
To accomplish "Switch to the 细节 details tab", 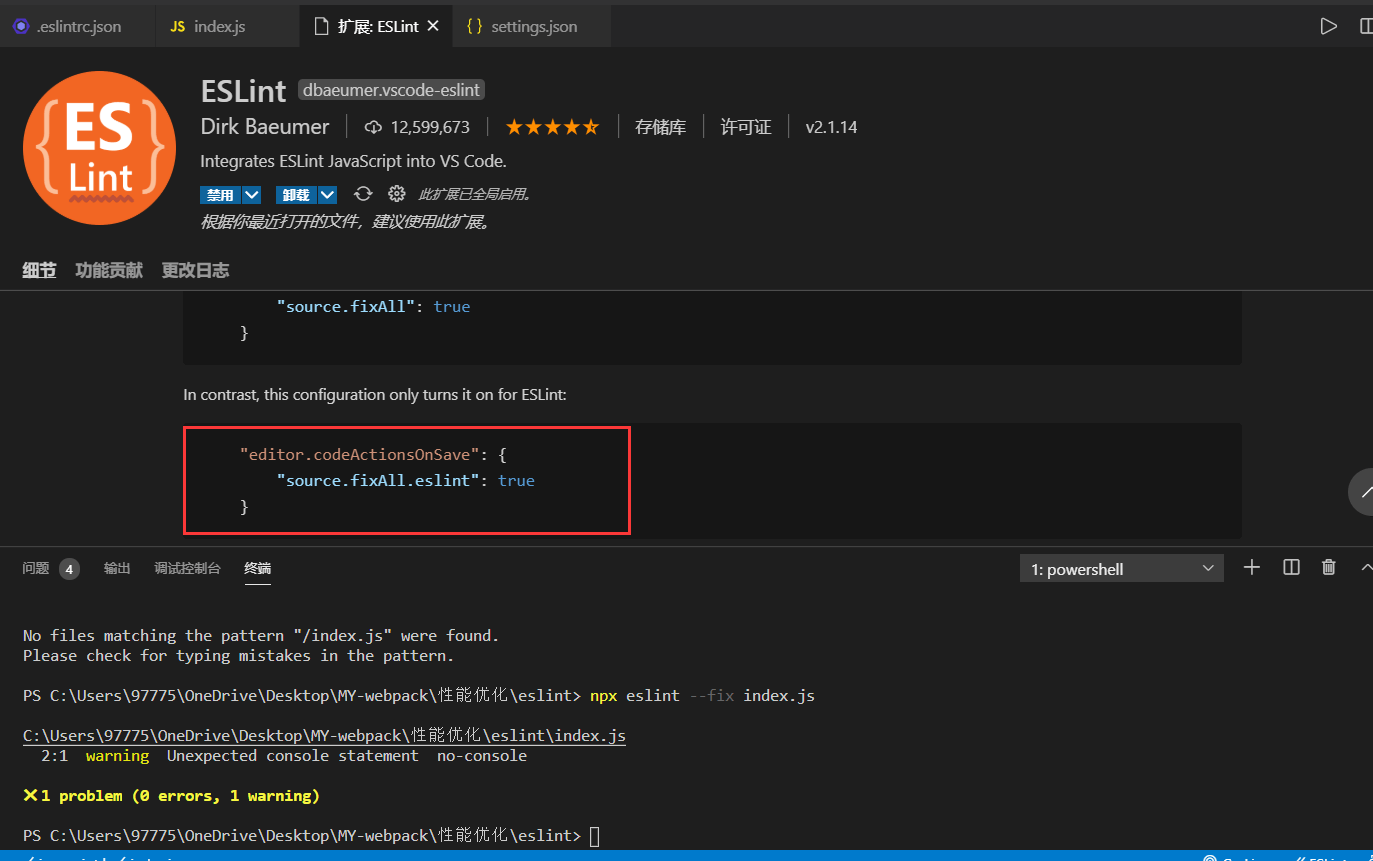I will click(x=39, y=270).
